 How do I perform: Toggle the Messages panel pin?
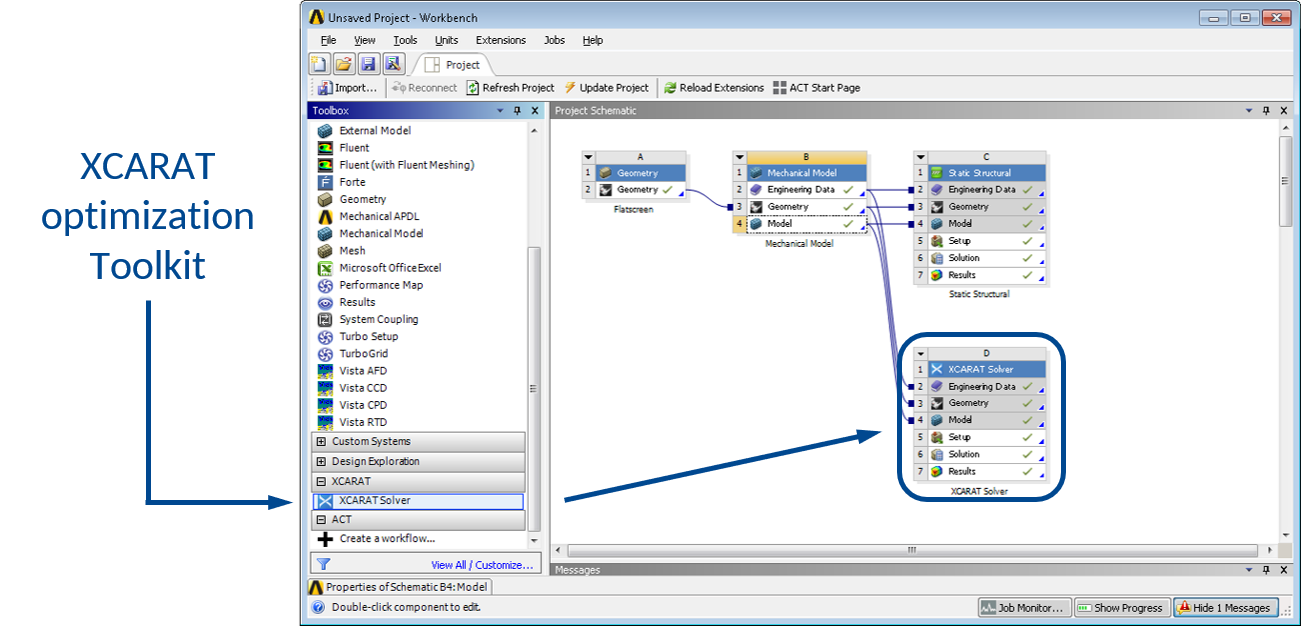[1266, 570]
